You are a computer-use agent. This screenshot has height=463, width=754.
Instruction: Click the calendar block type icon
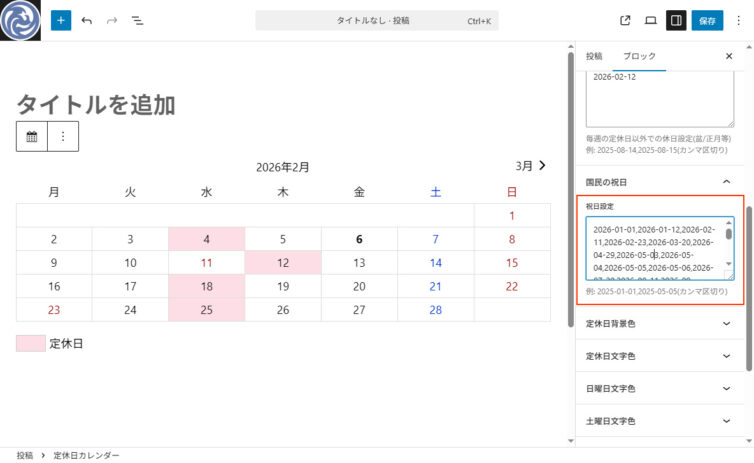tap(32, 136)
